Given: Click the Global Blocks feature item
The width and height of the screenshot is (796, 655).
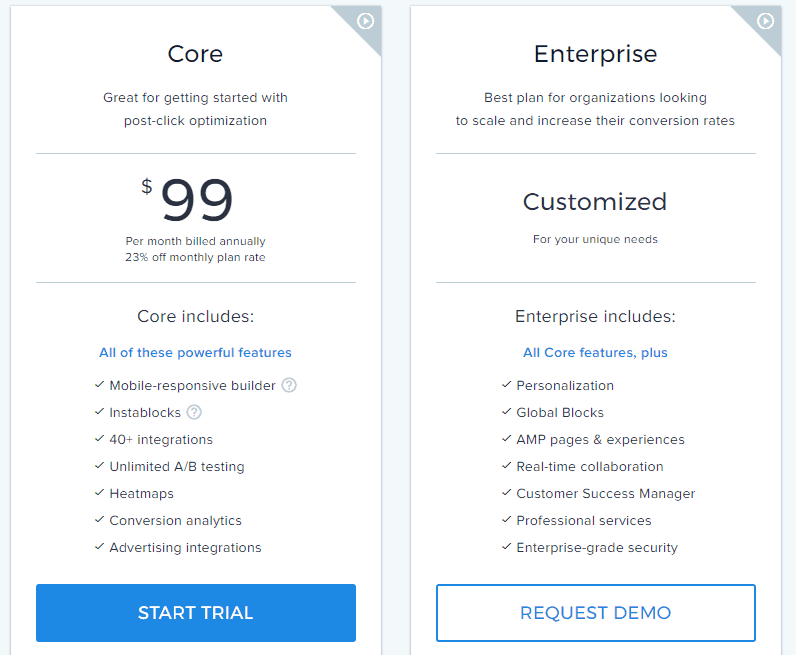Looking at the screenshot, I should [560, 412].
